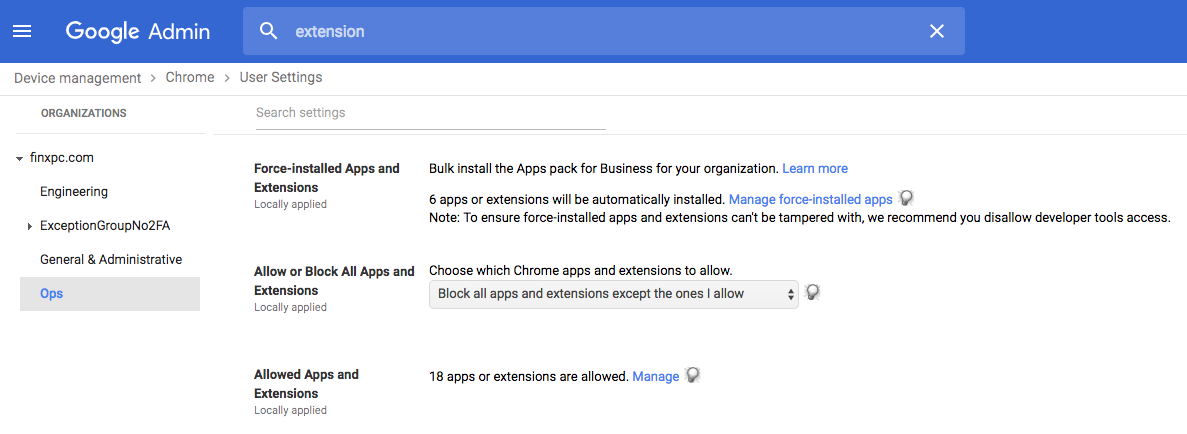This screenshot has height=434, width=1187.
Task: Select the Ops organization
Action: [110, 294]
